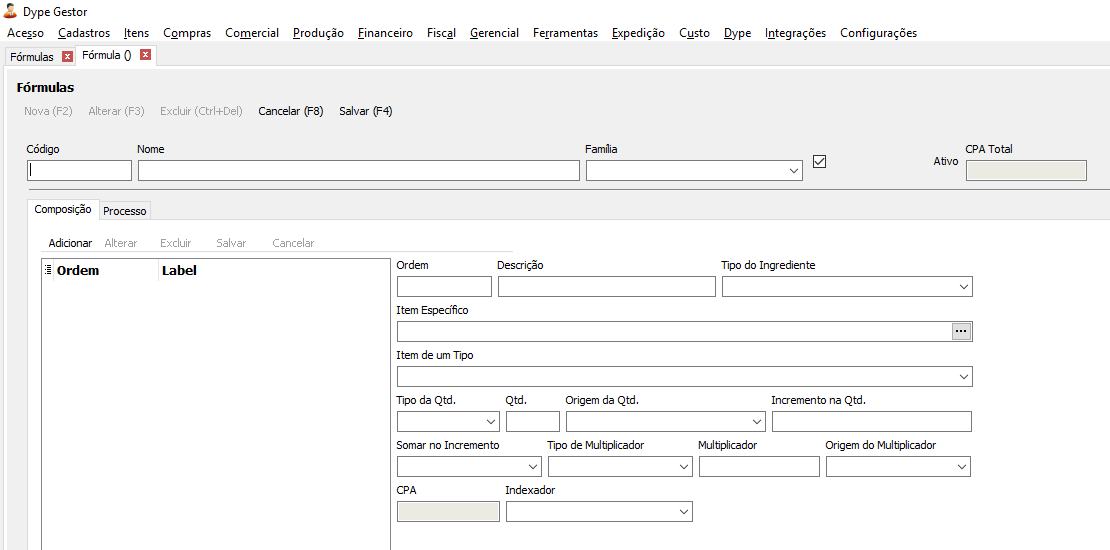
Task: Focus the Incremento na Qtd. field
Action: click(871, 422)
